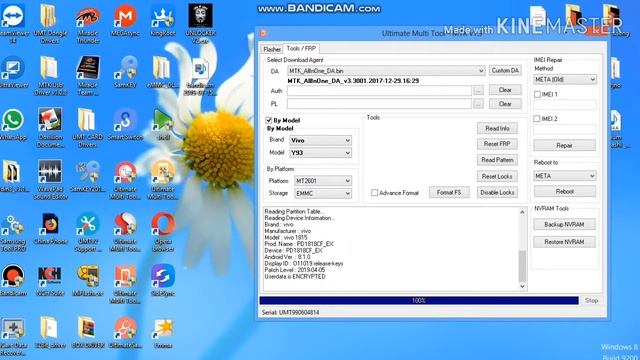Click the Backup NVRAM button

[x=564, y=224]
